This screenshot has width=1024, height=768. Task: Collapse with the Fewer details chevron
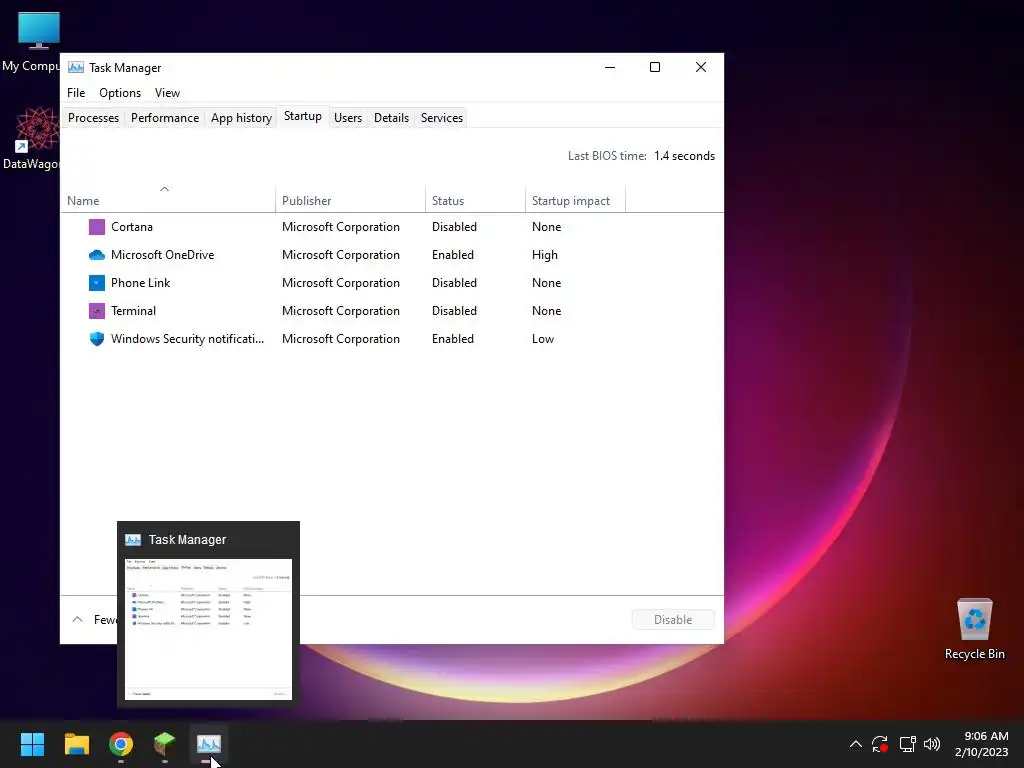click(77, 620)
